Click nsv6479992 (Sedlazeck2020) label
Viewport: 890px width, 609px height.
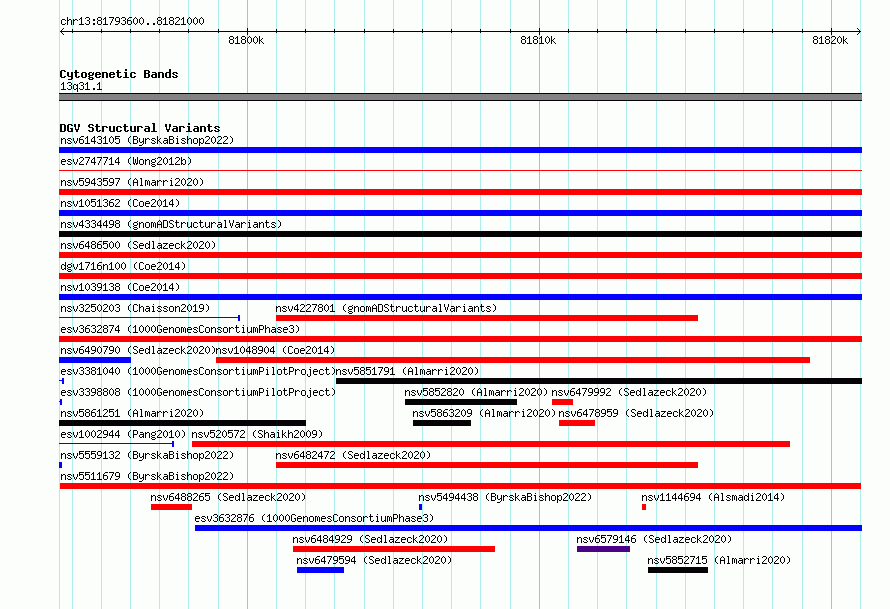tap(629, 392)
